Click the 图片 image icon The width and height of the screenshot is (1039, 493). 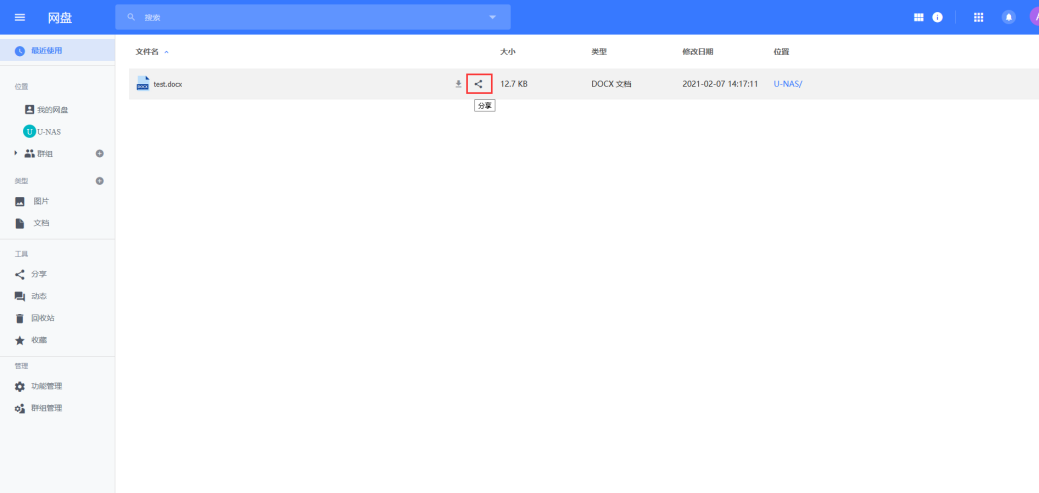point(20,201)
